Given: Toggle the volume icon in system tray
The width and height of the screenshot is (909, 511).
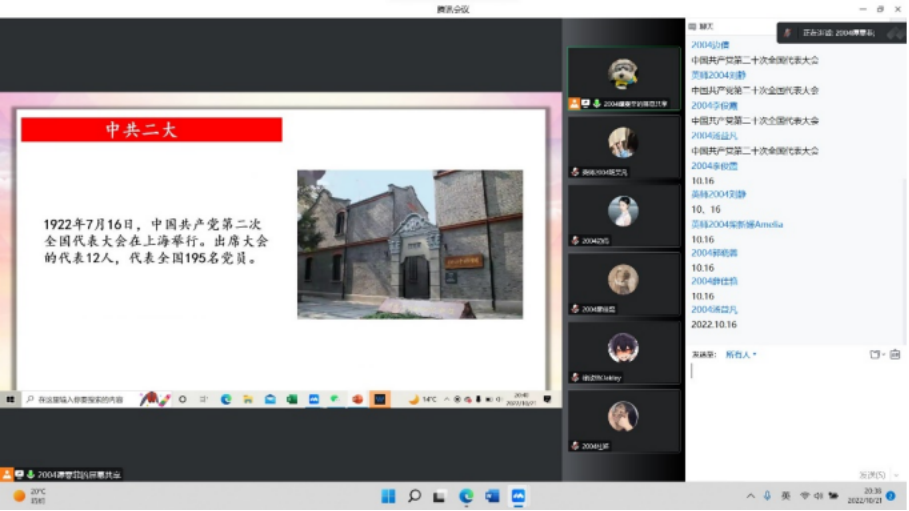Looking at the screenshot, I should click(x=818, y=496).
